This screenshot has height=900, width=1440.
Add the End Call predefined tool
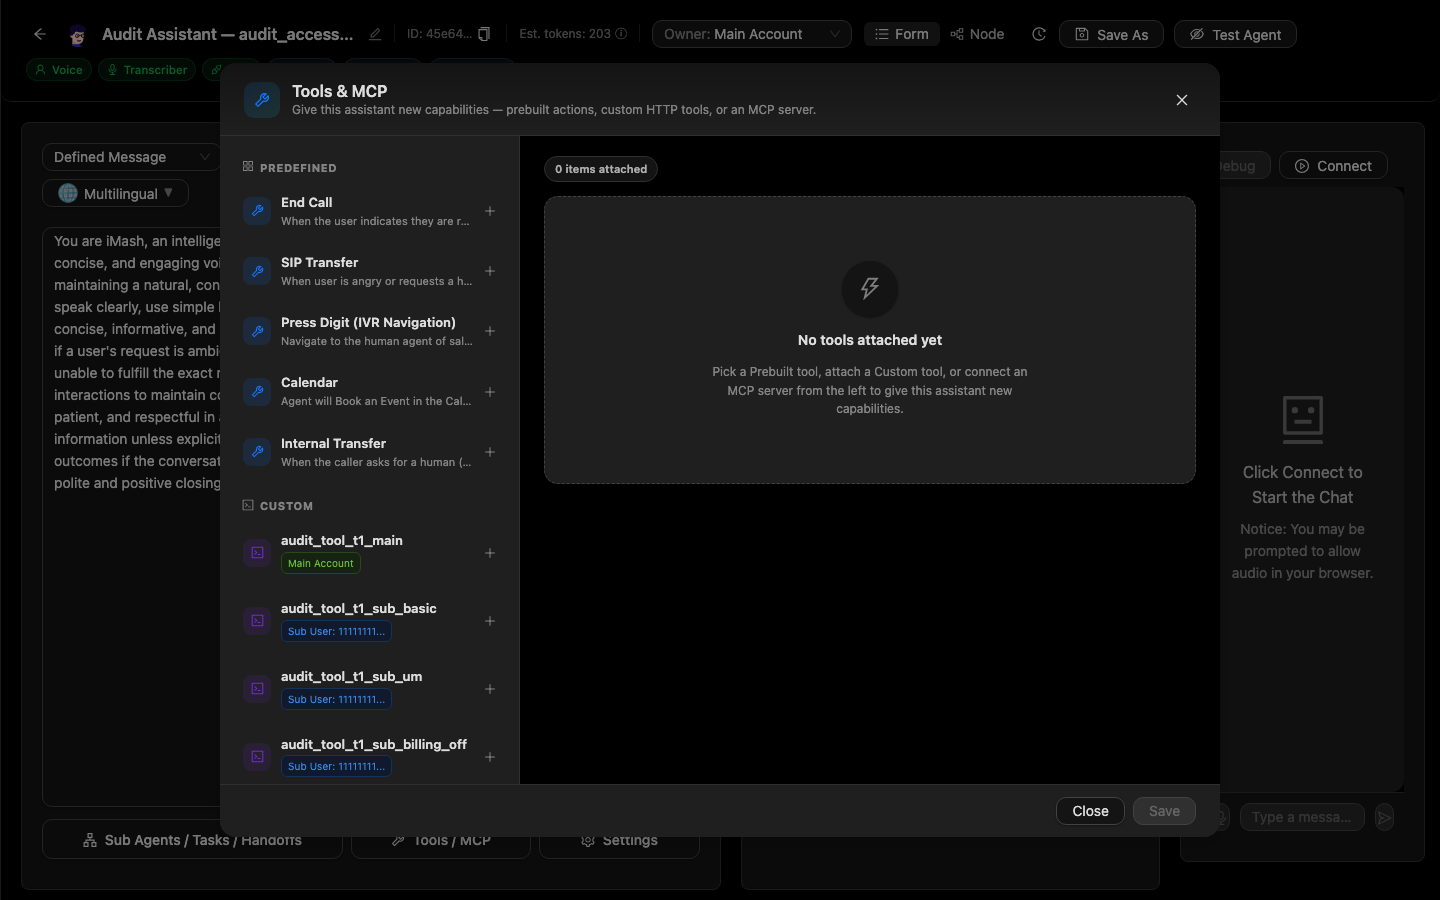pos(490,211)
